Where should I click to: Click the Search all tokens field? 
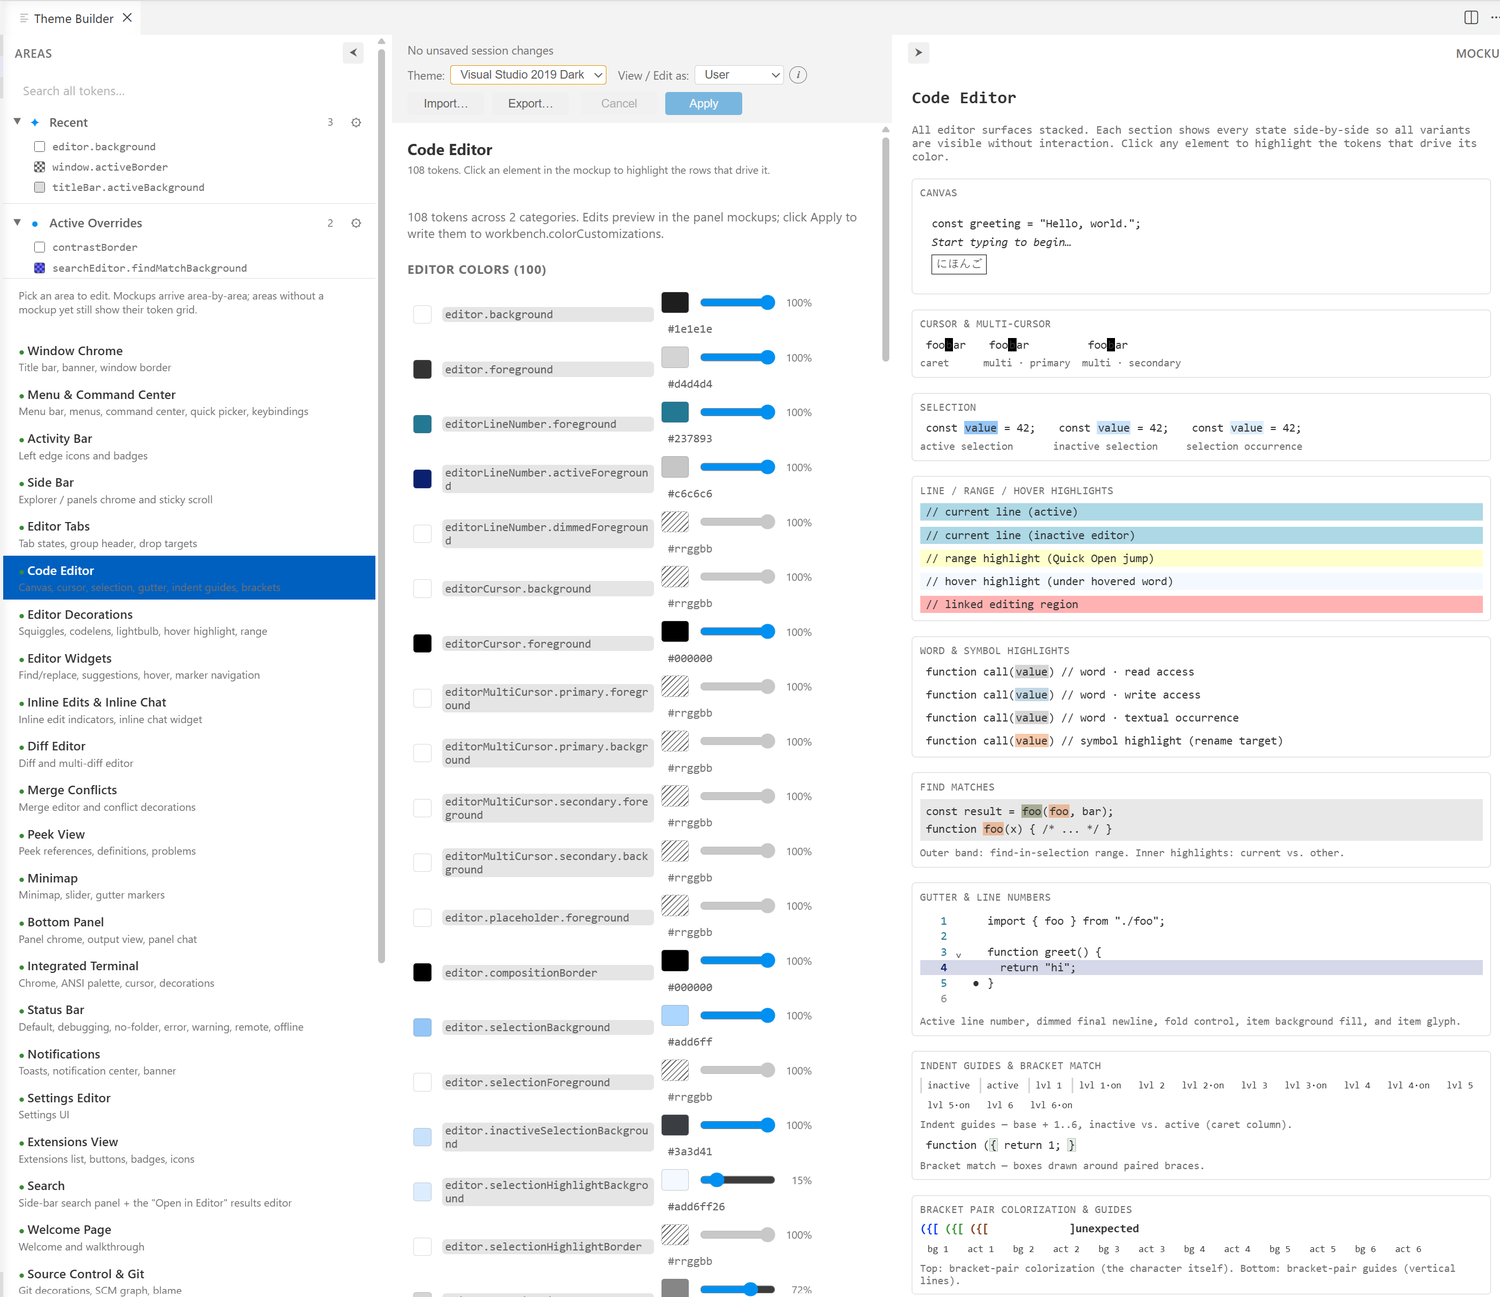(190, 91)
